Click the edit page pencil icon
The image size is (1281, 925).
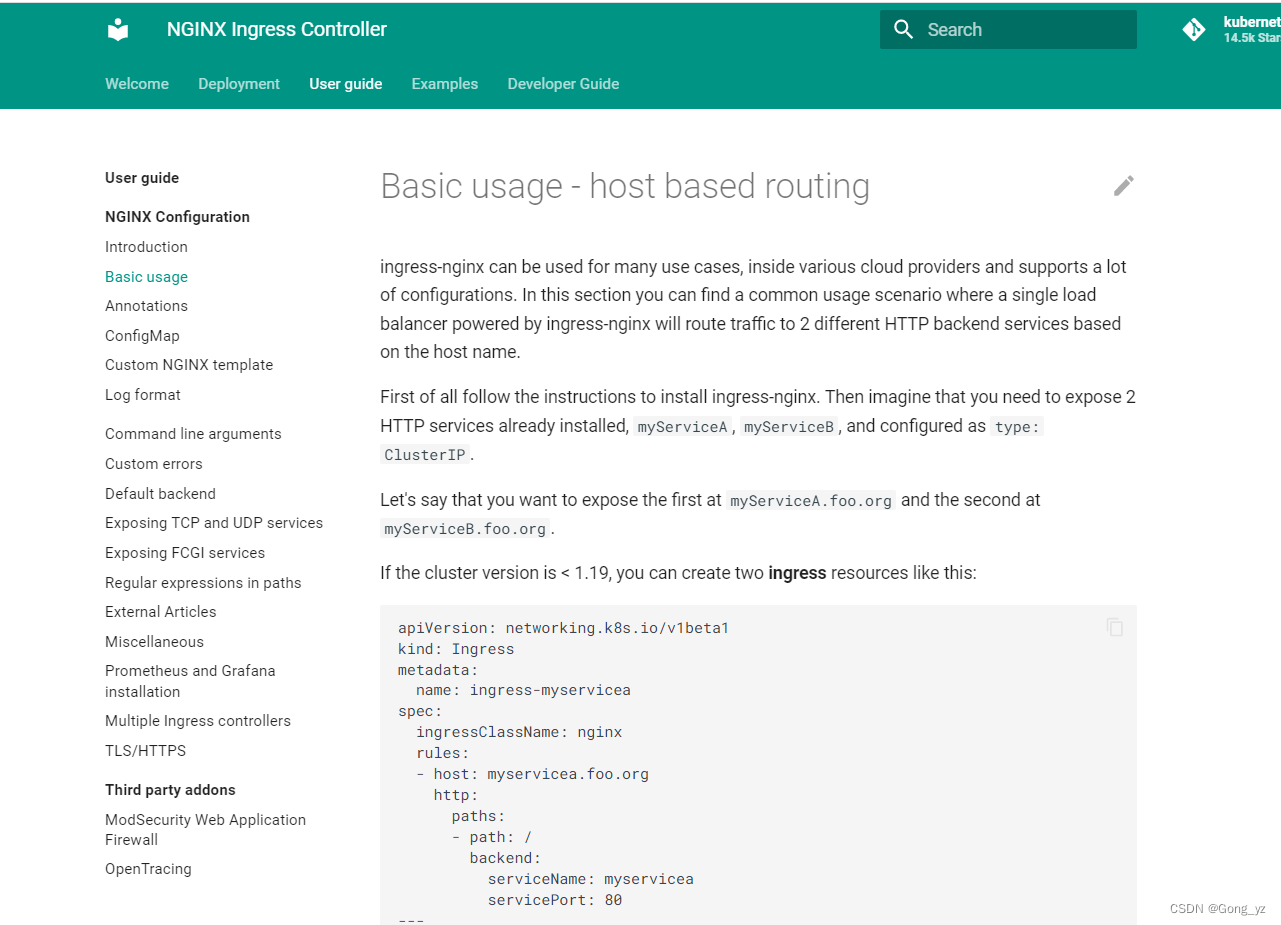pyautogui.click(x=1124, y=186)
